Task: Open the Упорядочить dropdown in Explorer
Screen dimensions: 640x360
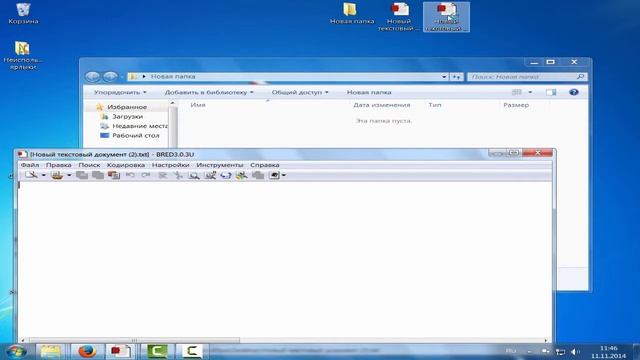Action: [x=120, y=92]
